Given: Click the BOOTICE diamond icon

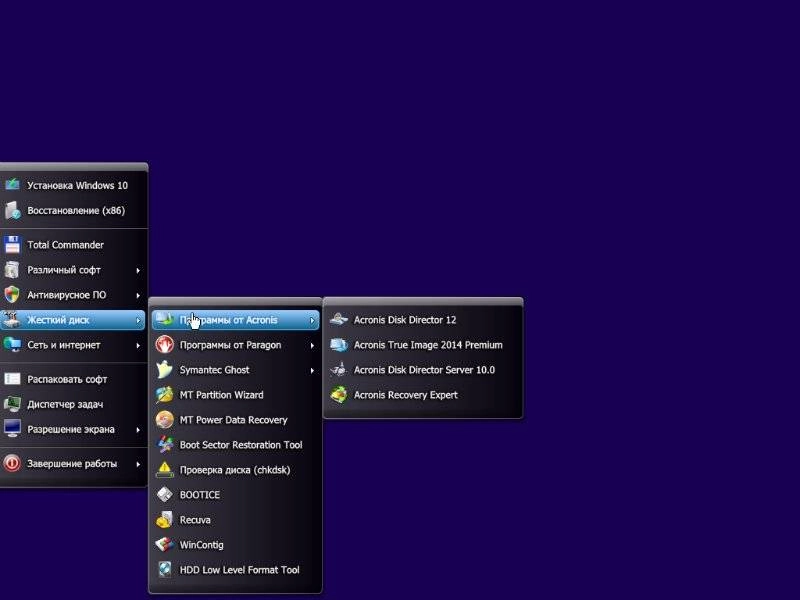Looking at the screenshot, I should click(x=164, y=494).
